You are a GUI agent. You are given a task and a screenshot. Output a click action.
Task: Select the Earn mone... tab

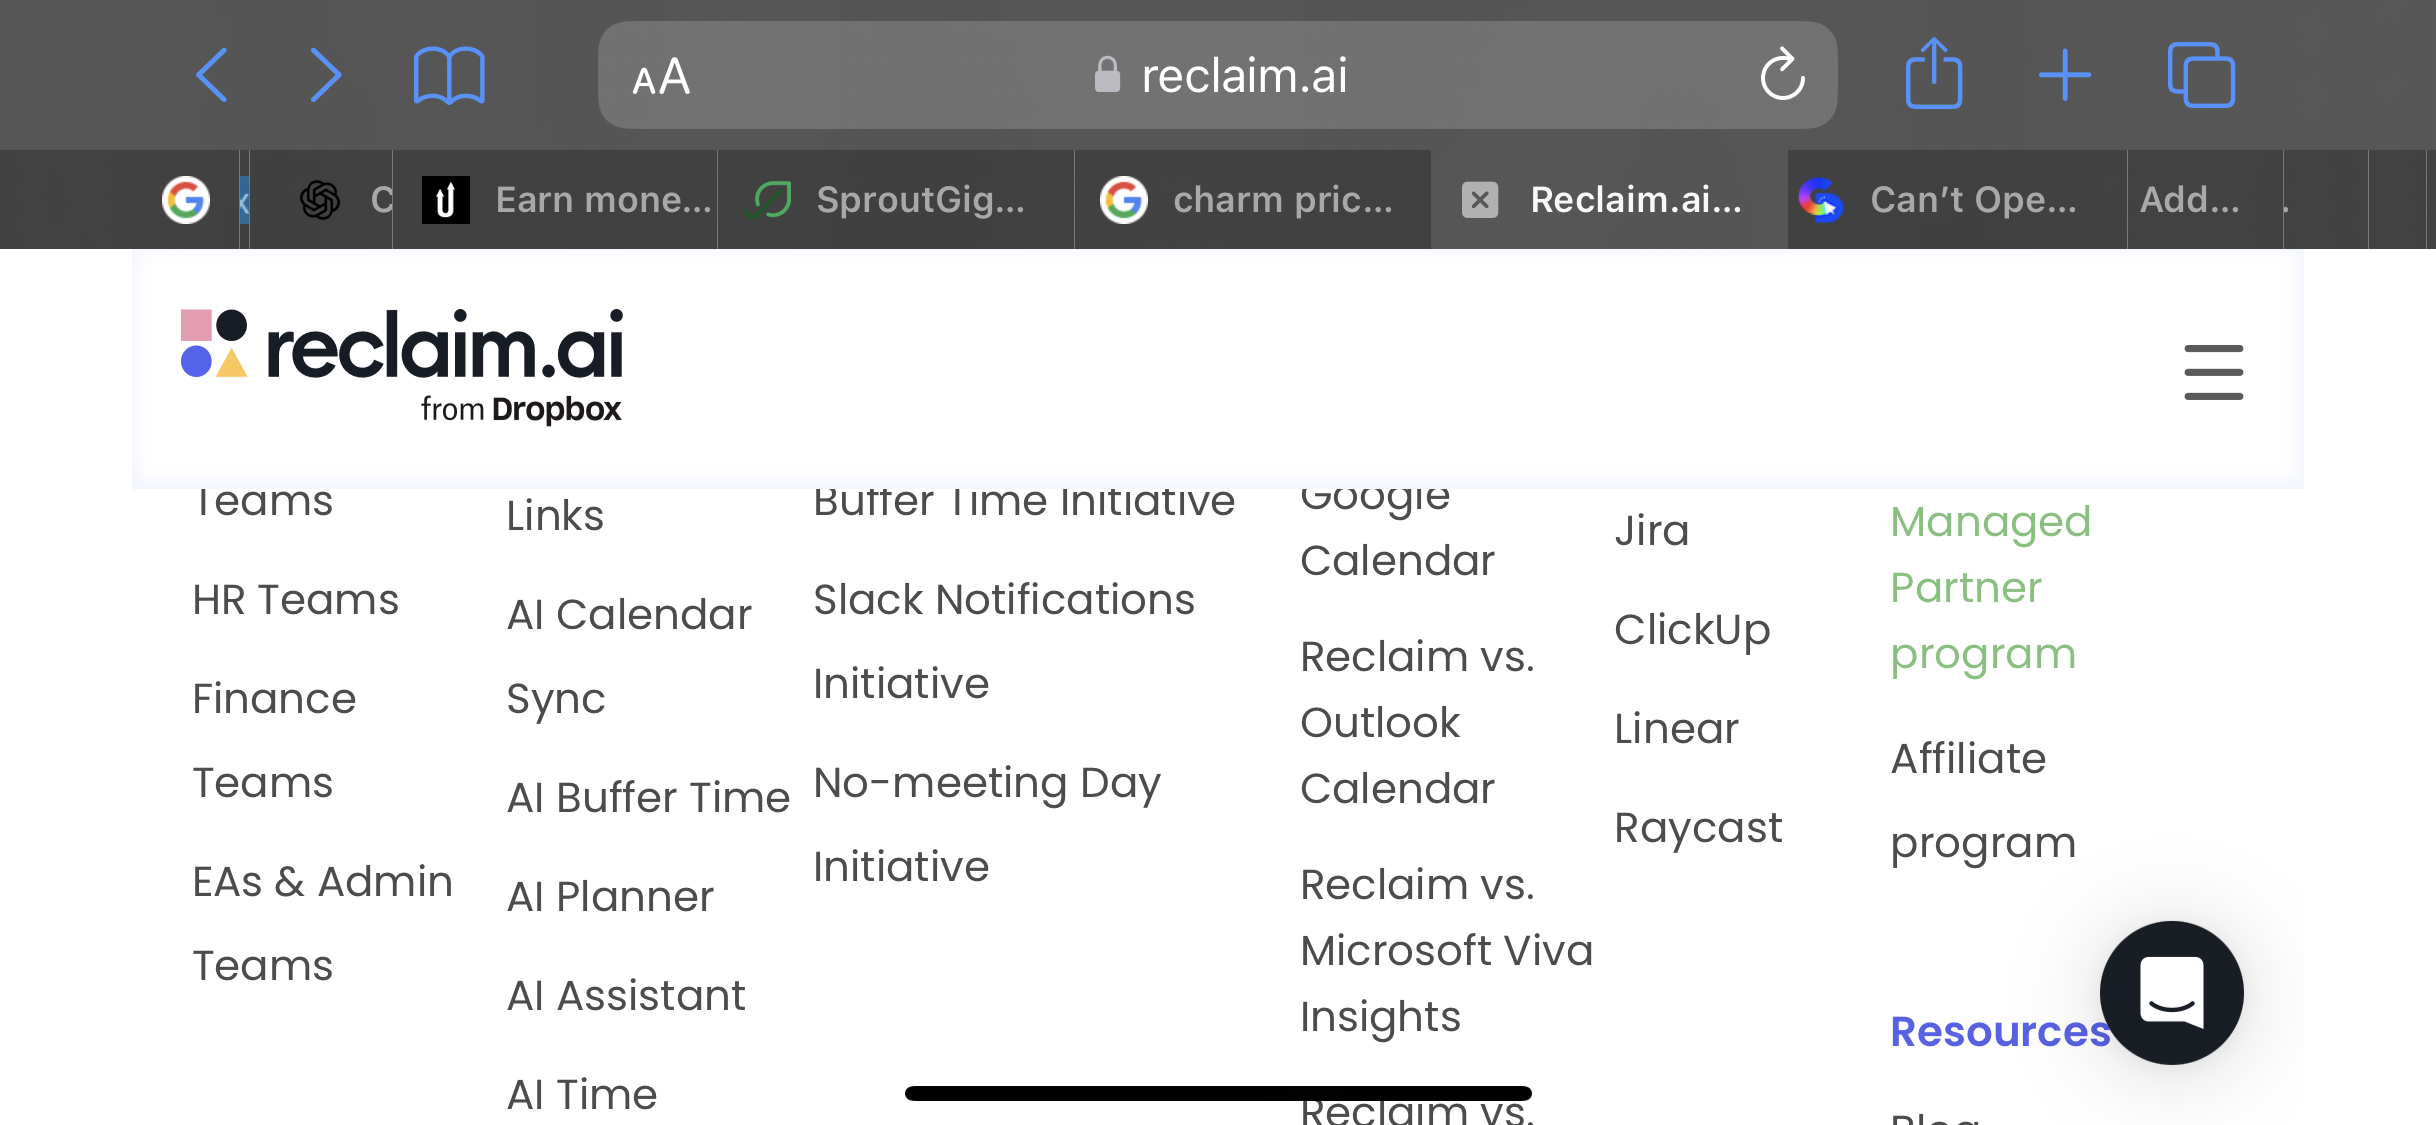[x=555, y=200]
